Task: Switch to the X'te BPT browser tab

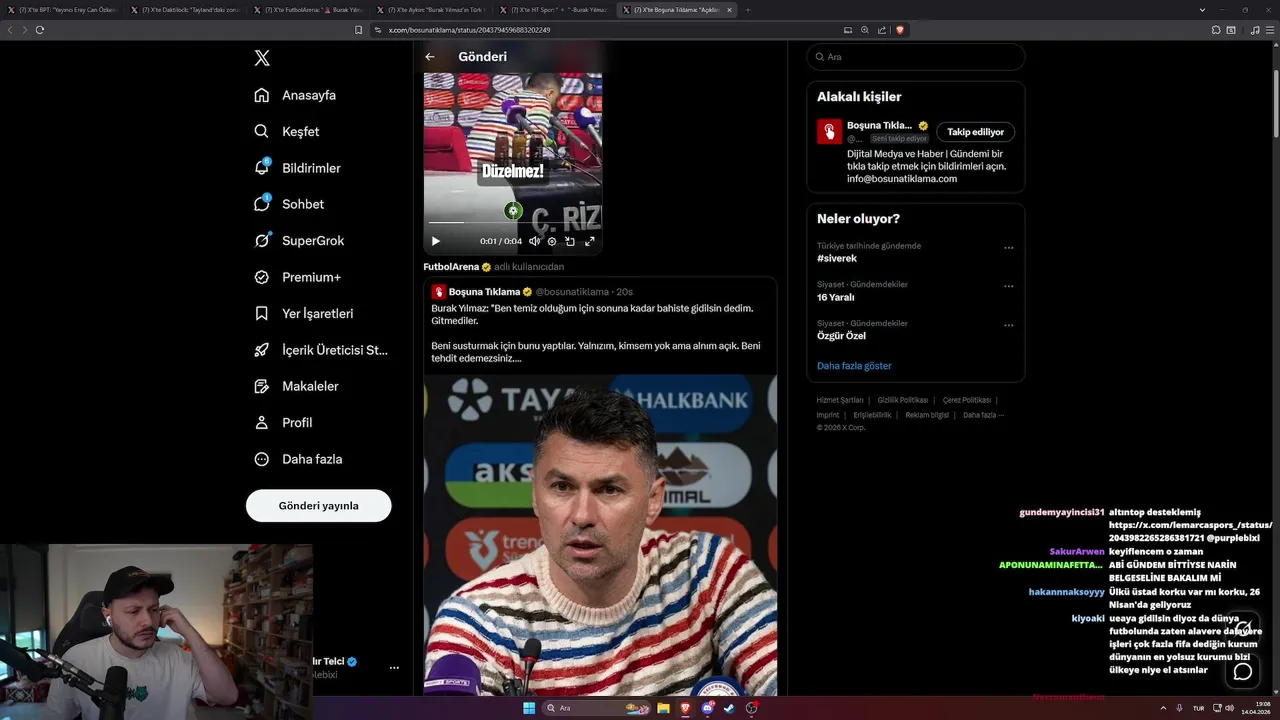Action: click(62, 9)
